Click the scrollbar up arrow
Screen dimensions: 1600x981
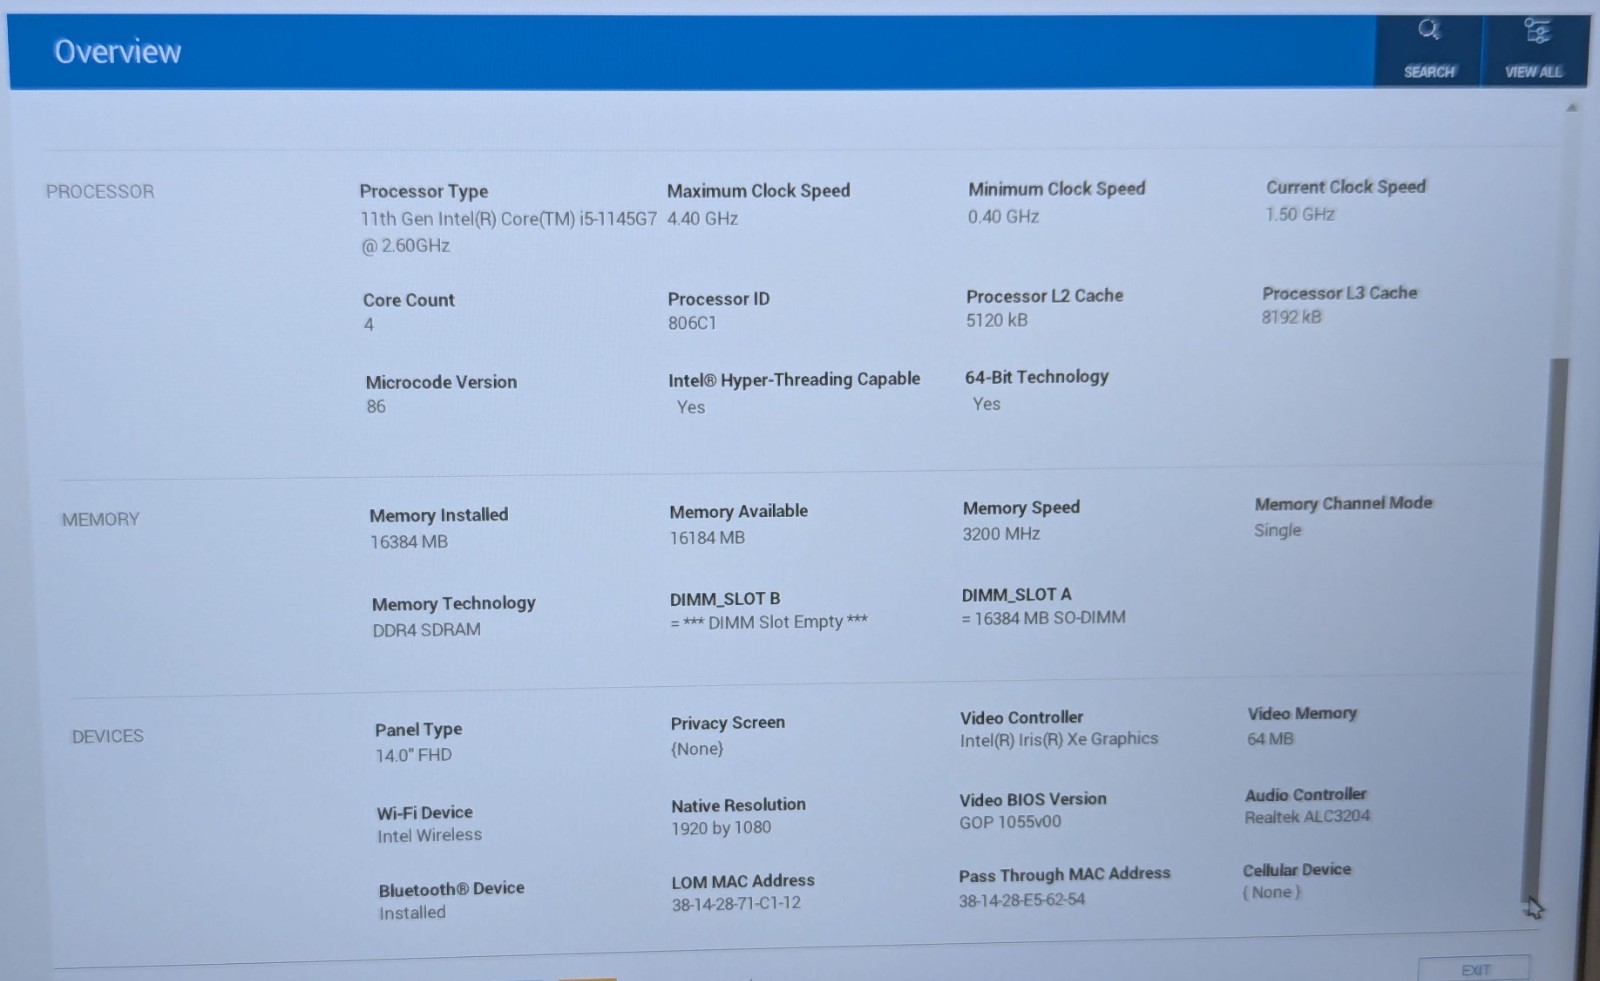(1571, 108)
